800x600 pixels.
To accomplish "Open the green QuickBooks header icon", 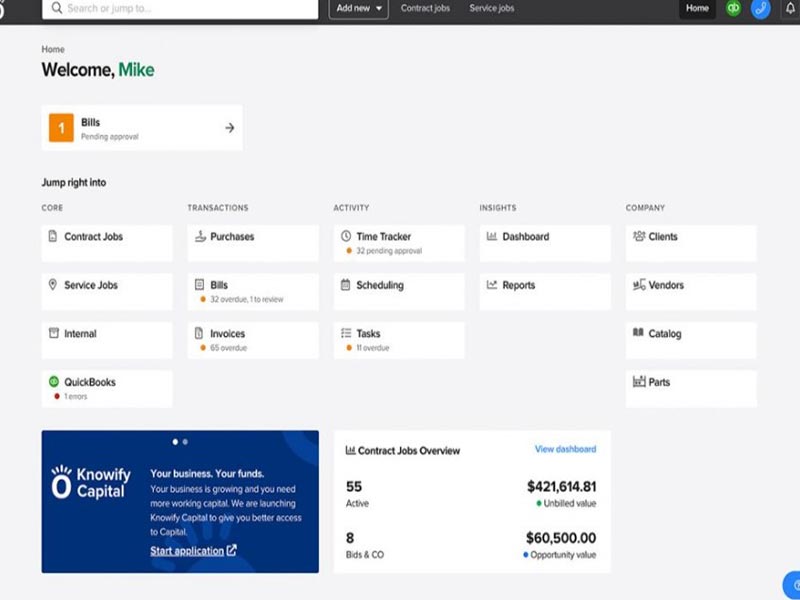I will tap(733, 8).
